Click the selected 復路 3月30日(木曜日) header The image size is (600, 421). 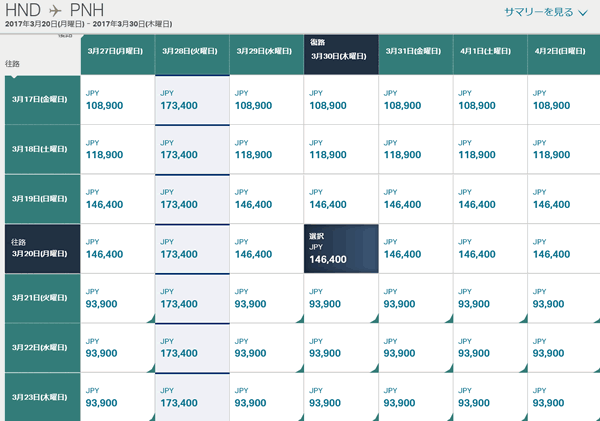(341, 52)
